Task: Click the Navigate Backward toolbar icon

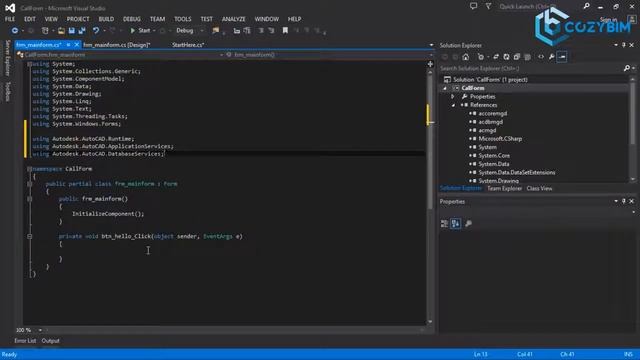Action: (15, 31)
